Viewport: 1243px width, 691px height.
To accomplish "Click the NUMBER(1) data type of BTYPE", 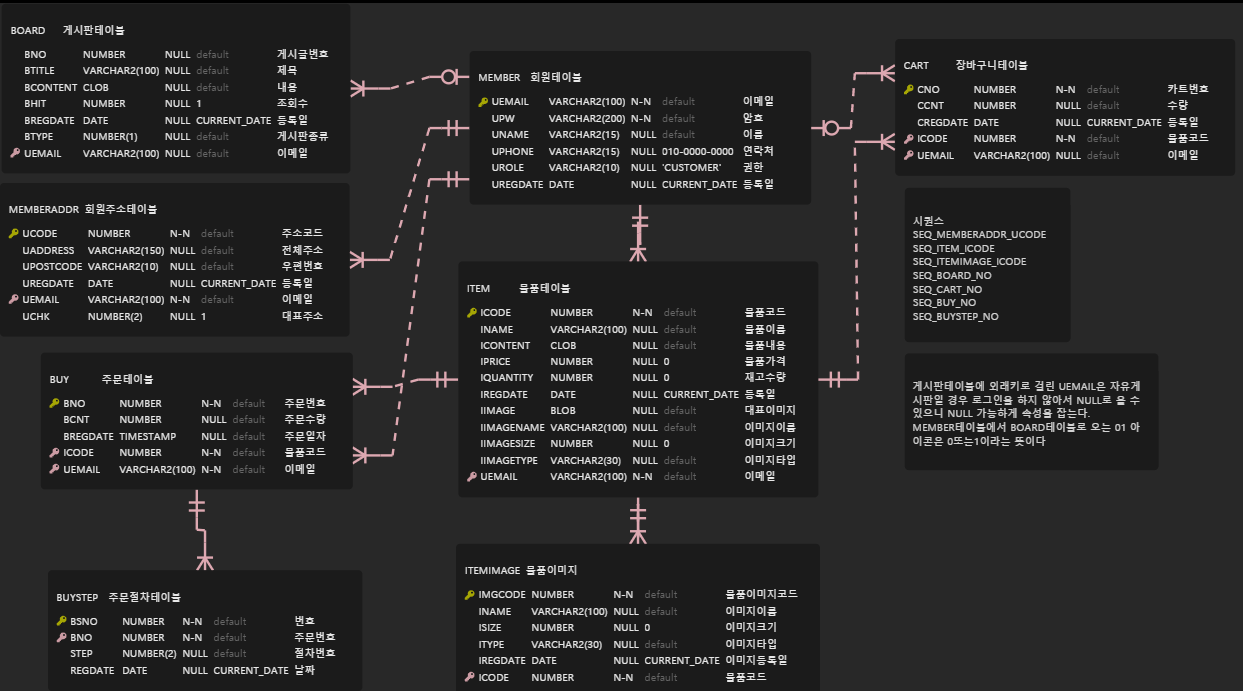I will 110,136.
